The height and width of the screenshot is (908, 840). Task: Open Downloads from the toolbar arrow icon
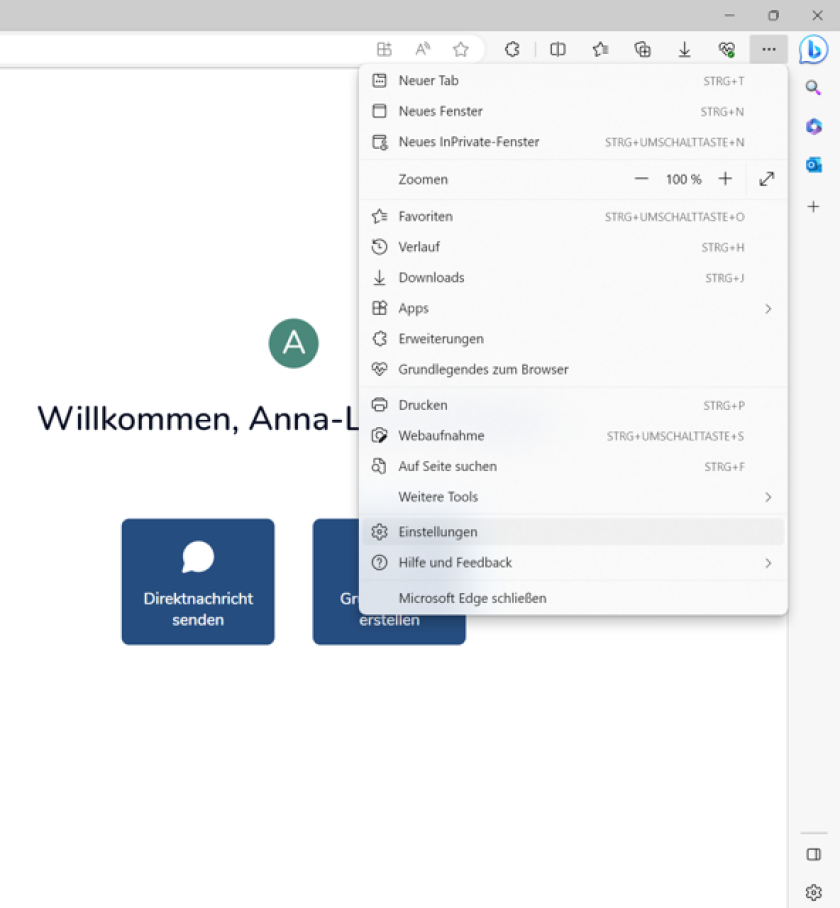[x=684, y=48]
